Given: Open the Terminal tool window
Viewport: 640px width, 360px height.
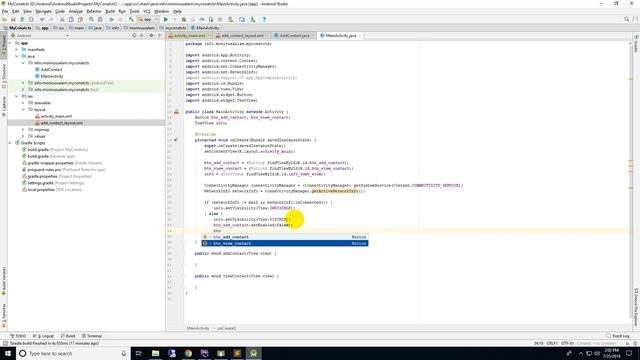Looking at the screenshot, I should pyautogui.click(x=92, y=336).
